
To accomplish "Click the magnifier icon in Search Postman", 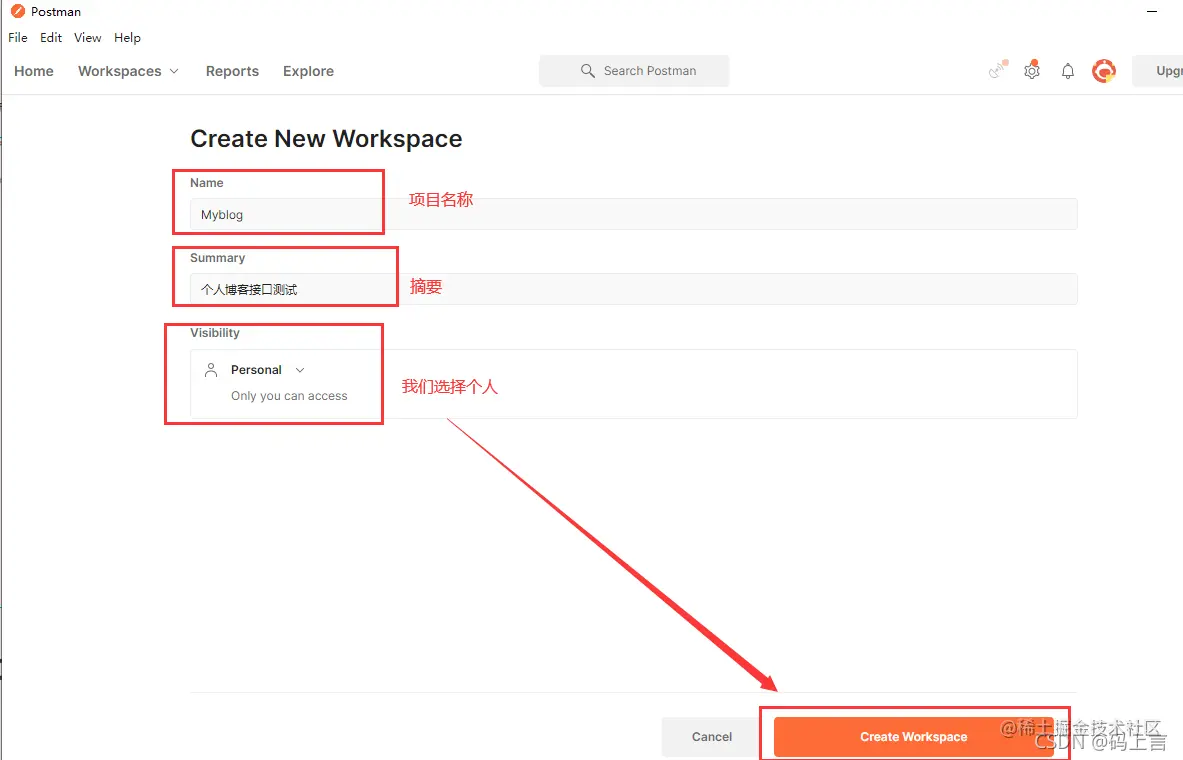I will pos(587,70).
